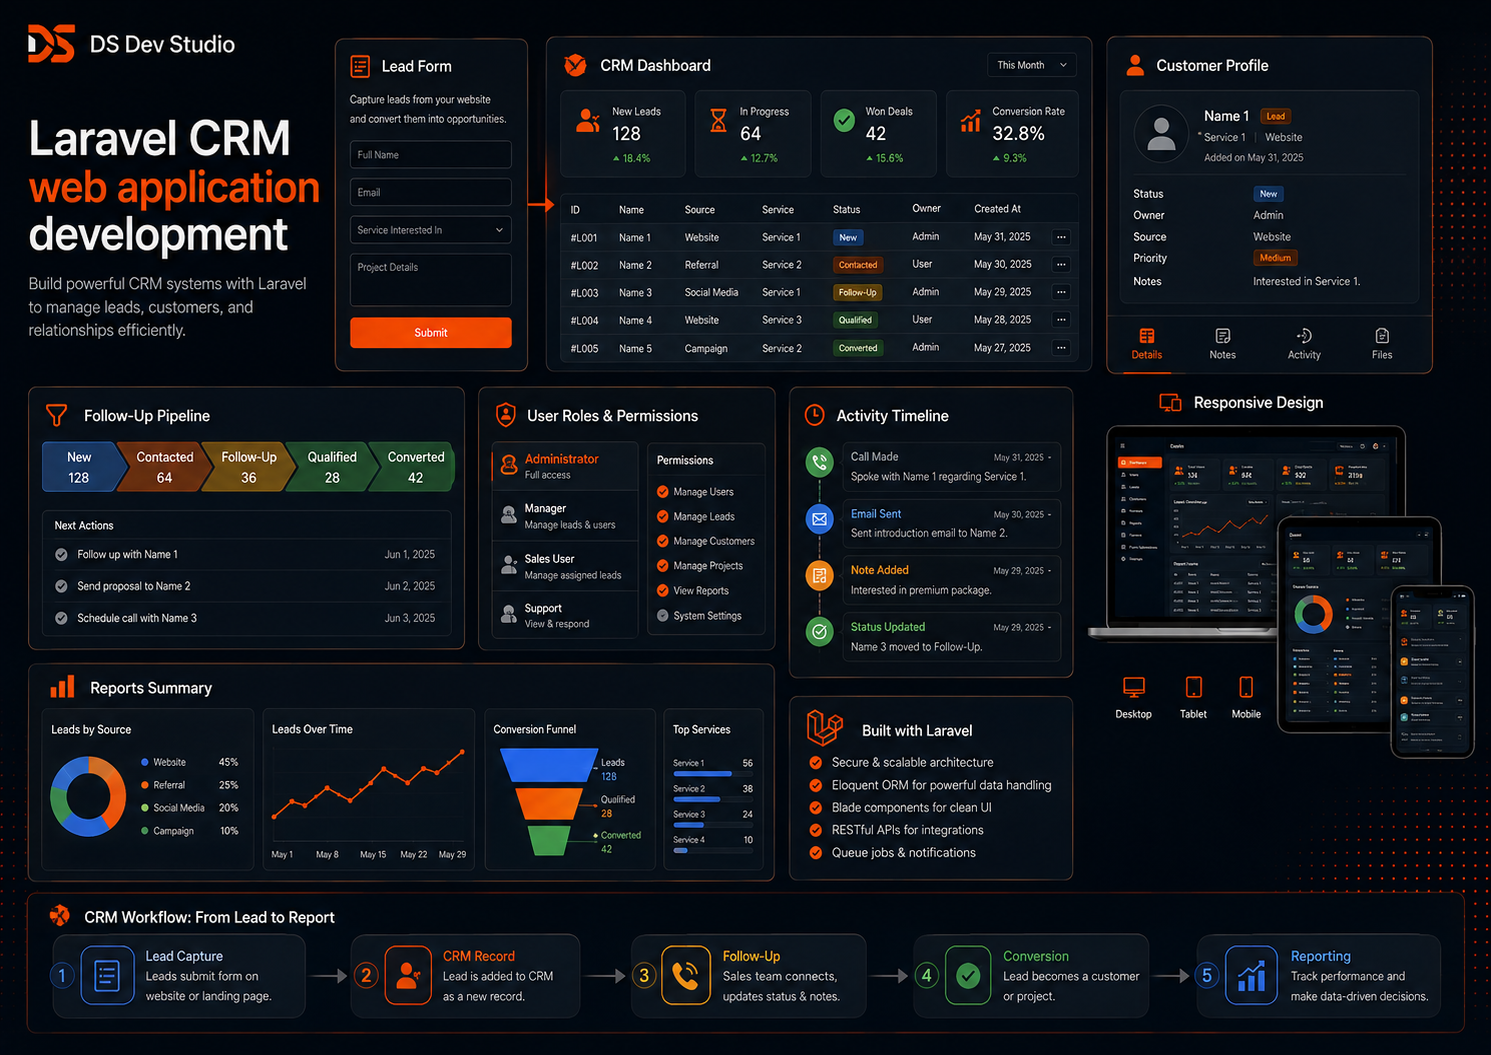Toggle the View Reports permission checkbox

click(663, 591)
